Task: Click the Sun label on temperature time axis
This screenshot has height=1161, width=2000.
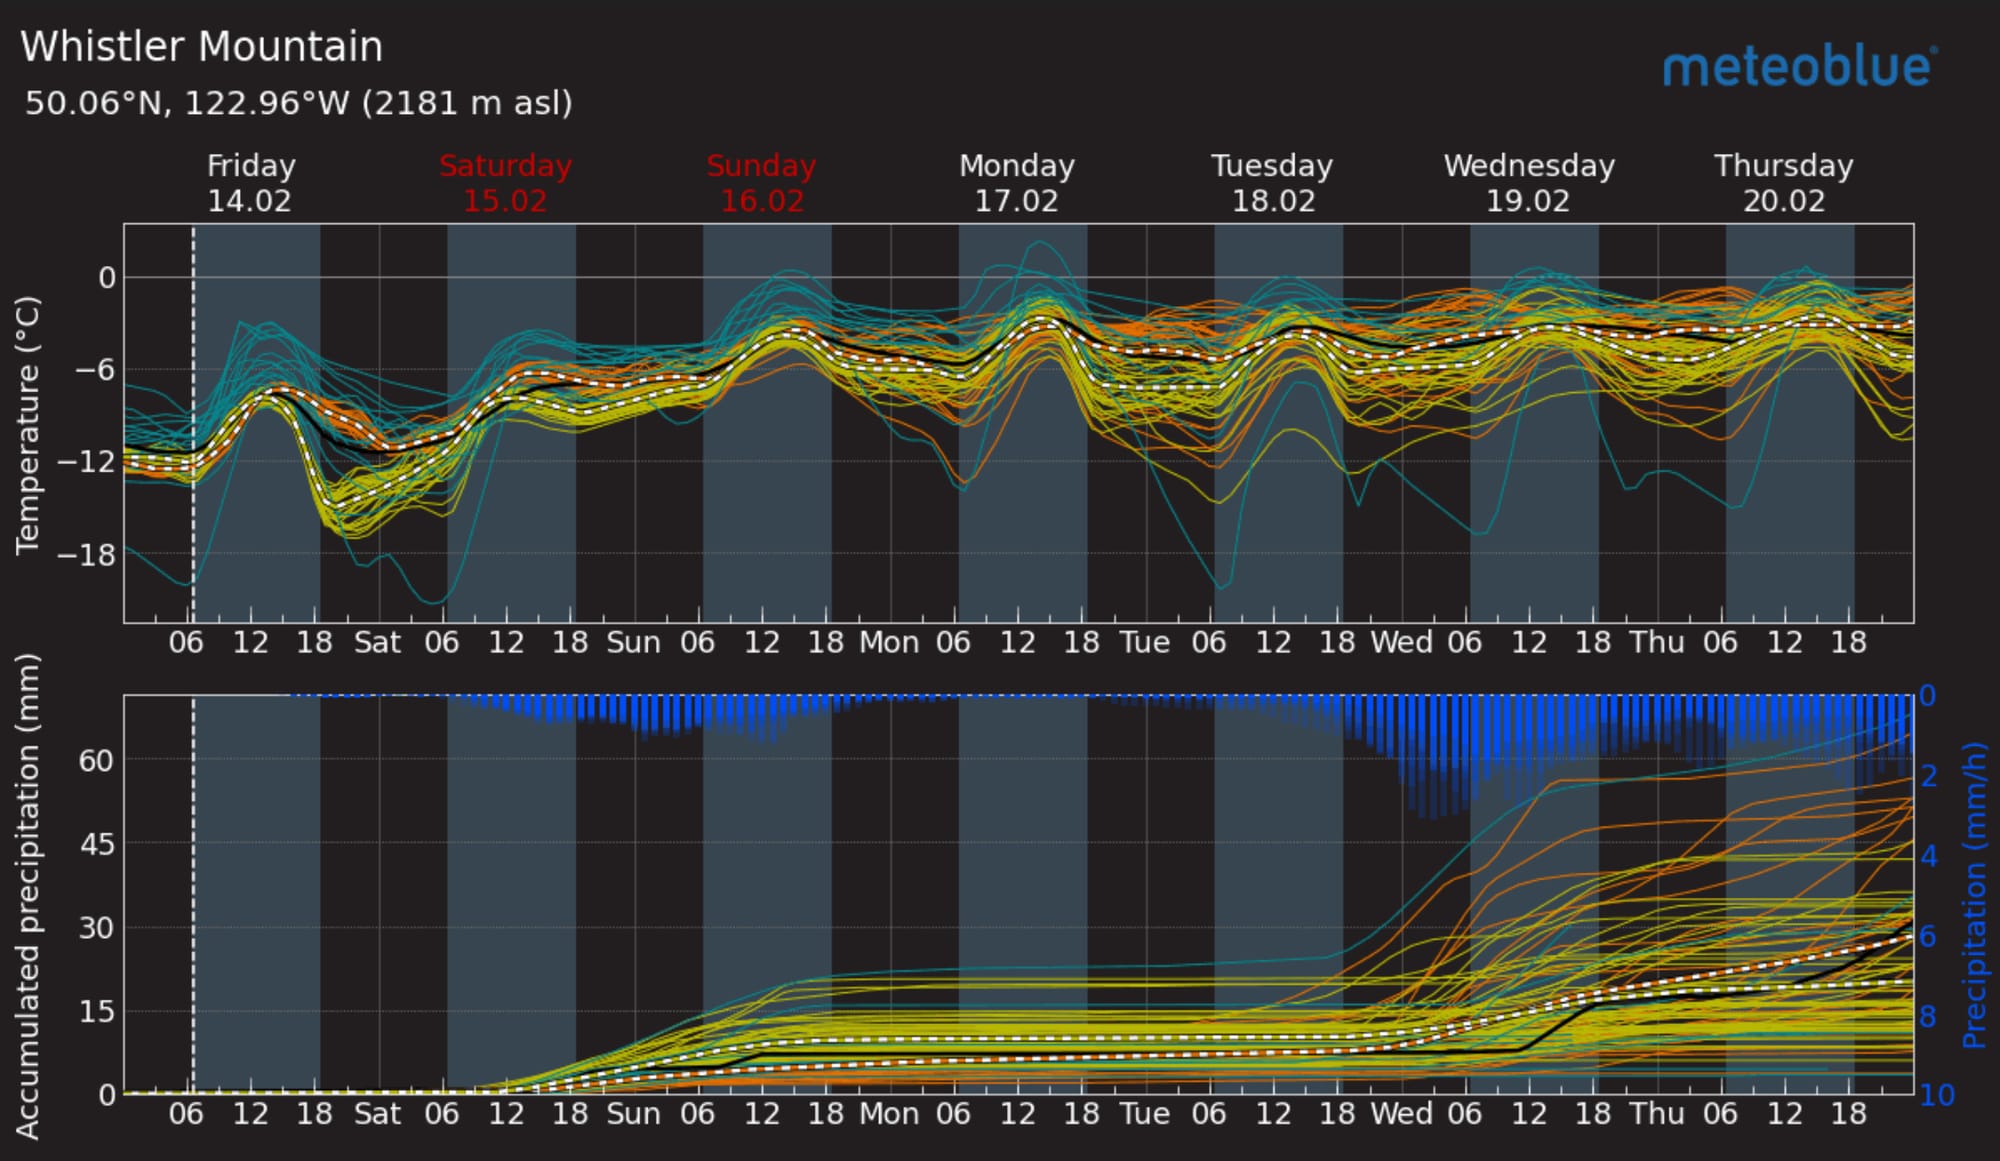Action: click(633, 642)
